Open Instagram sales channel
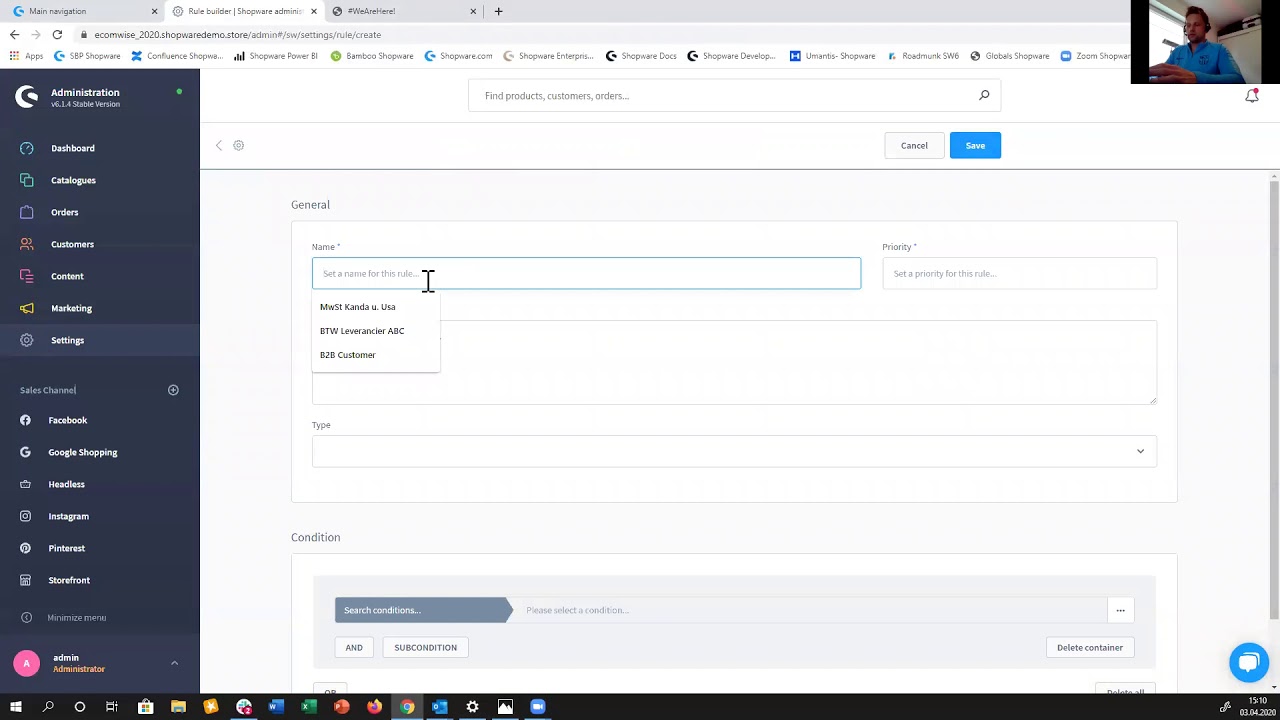Image resolution: width=1280 pixels, height=720 pixels. coord(68,516)
